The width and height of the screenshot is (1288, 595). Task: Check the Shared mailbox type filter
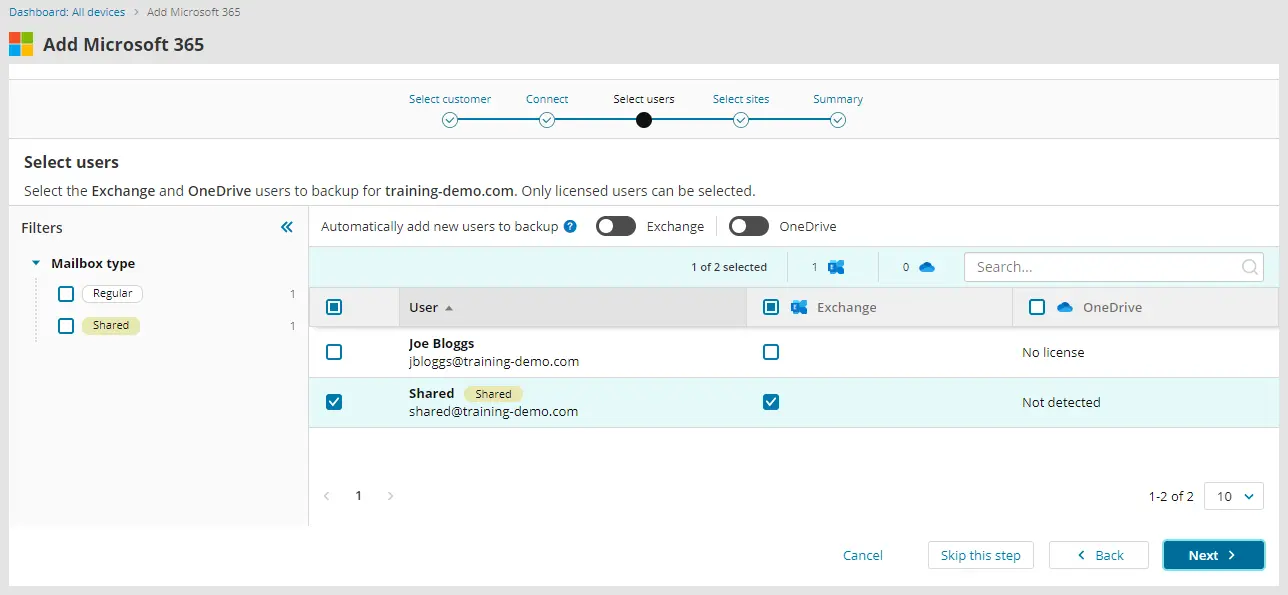[66, 326]
